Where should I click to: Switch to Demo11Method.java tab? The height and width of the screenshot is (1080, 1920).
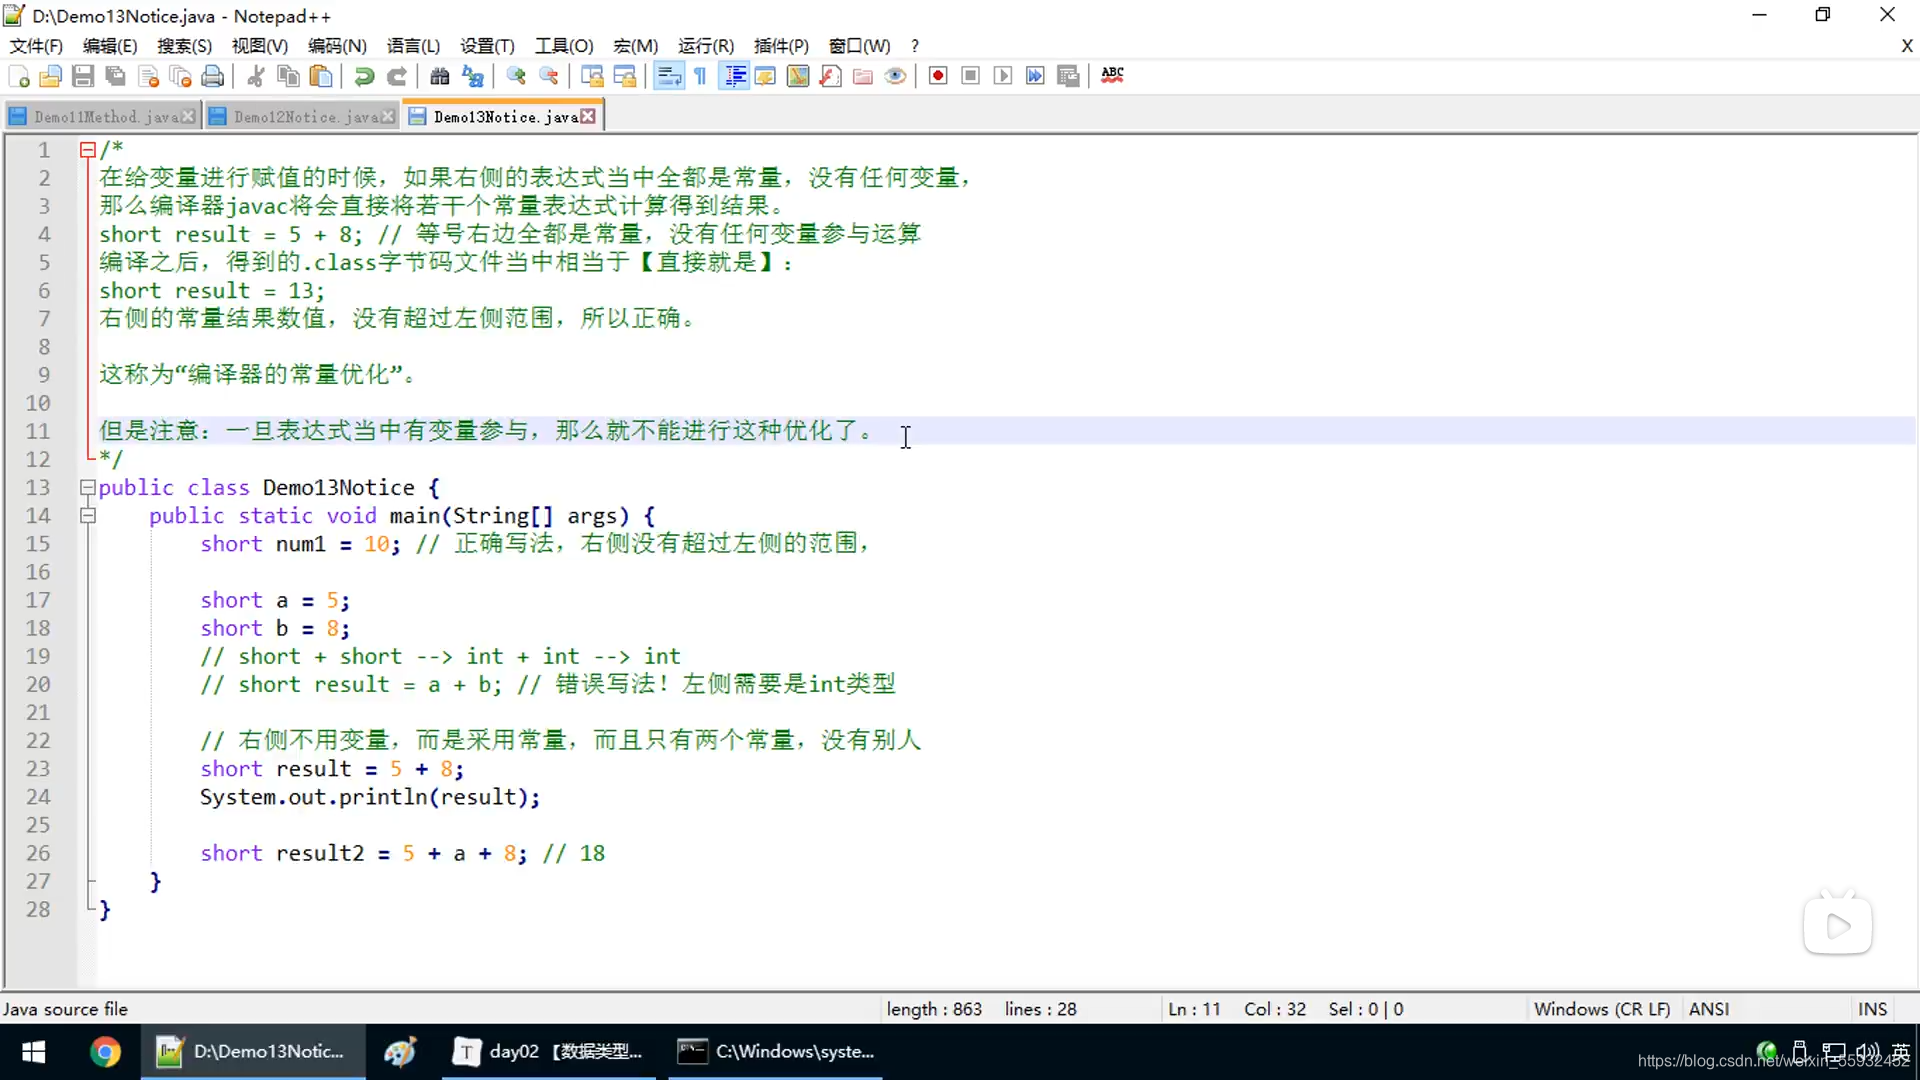coord(105,117)
